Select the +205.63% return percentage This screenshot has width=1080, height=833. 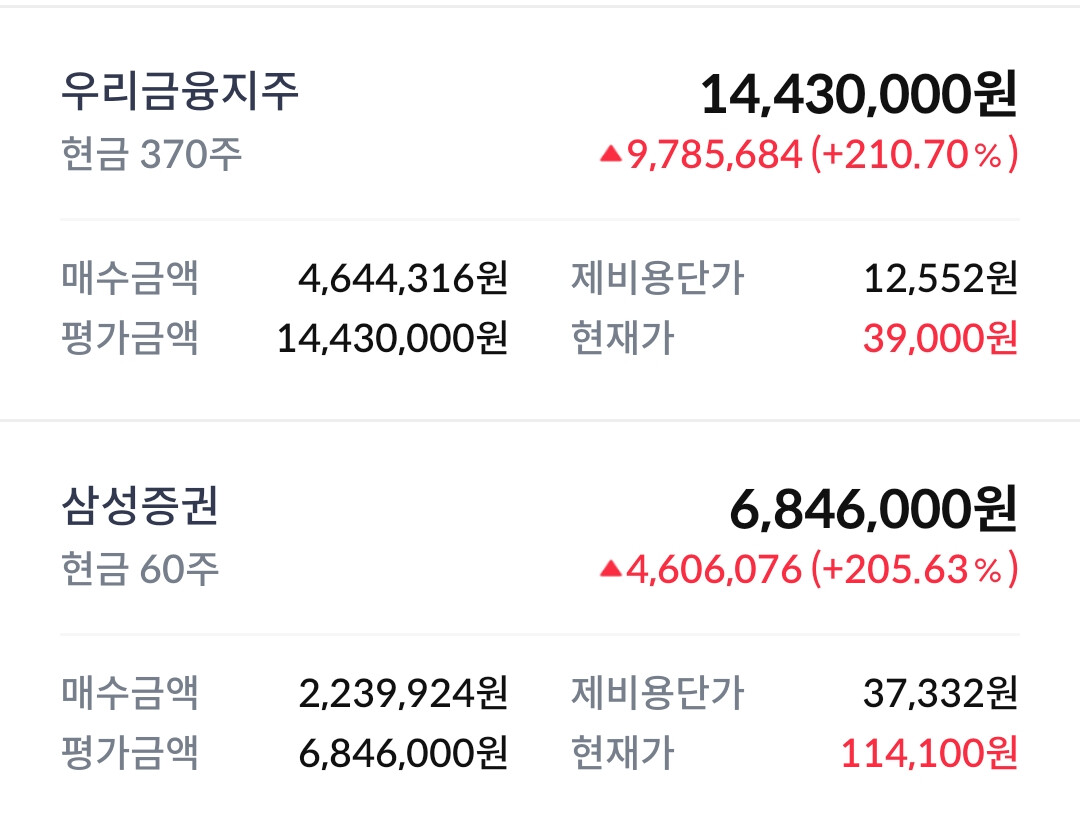(915, 569)
